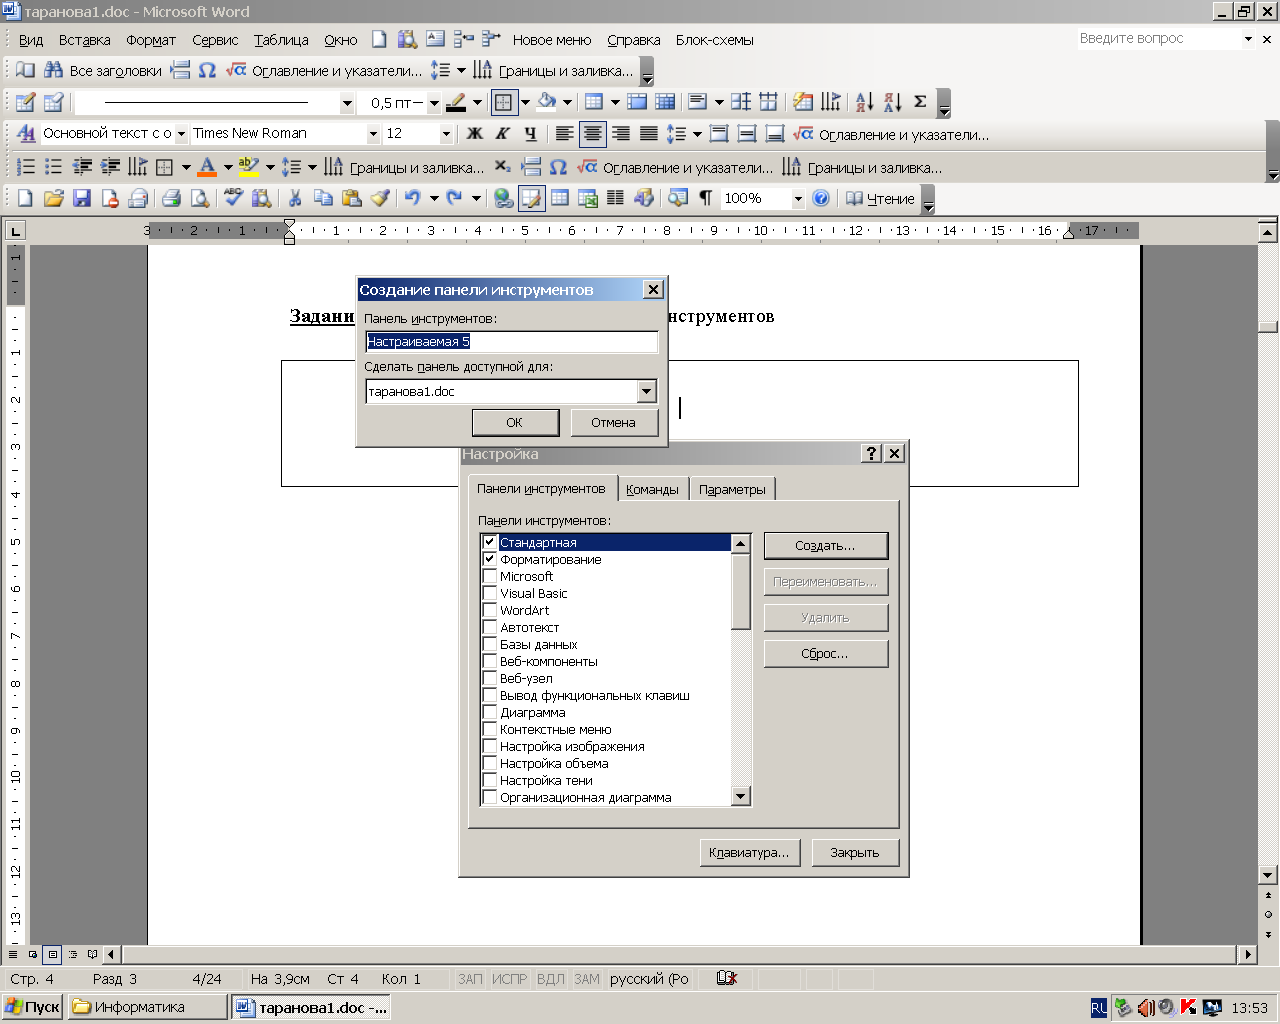1280x1024 pixels.
Task: Click the show paragraph marks ¶ icon
Action: [x=706, y=198]
